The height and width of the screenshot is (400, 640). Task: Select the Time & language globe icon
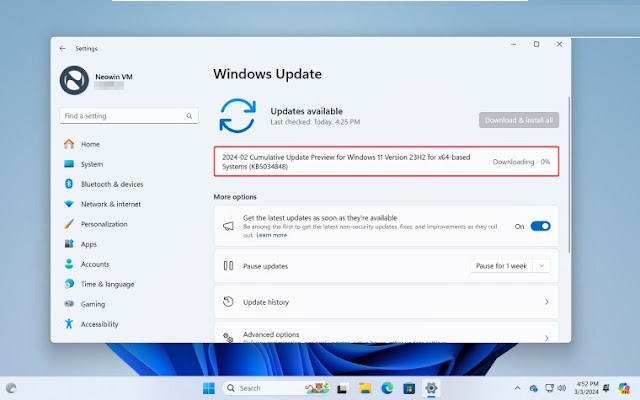[69, 284]
